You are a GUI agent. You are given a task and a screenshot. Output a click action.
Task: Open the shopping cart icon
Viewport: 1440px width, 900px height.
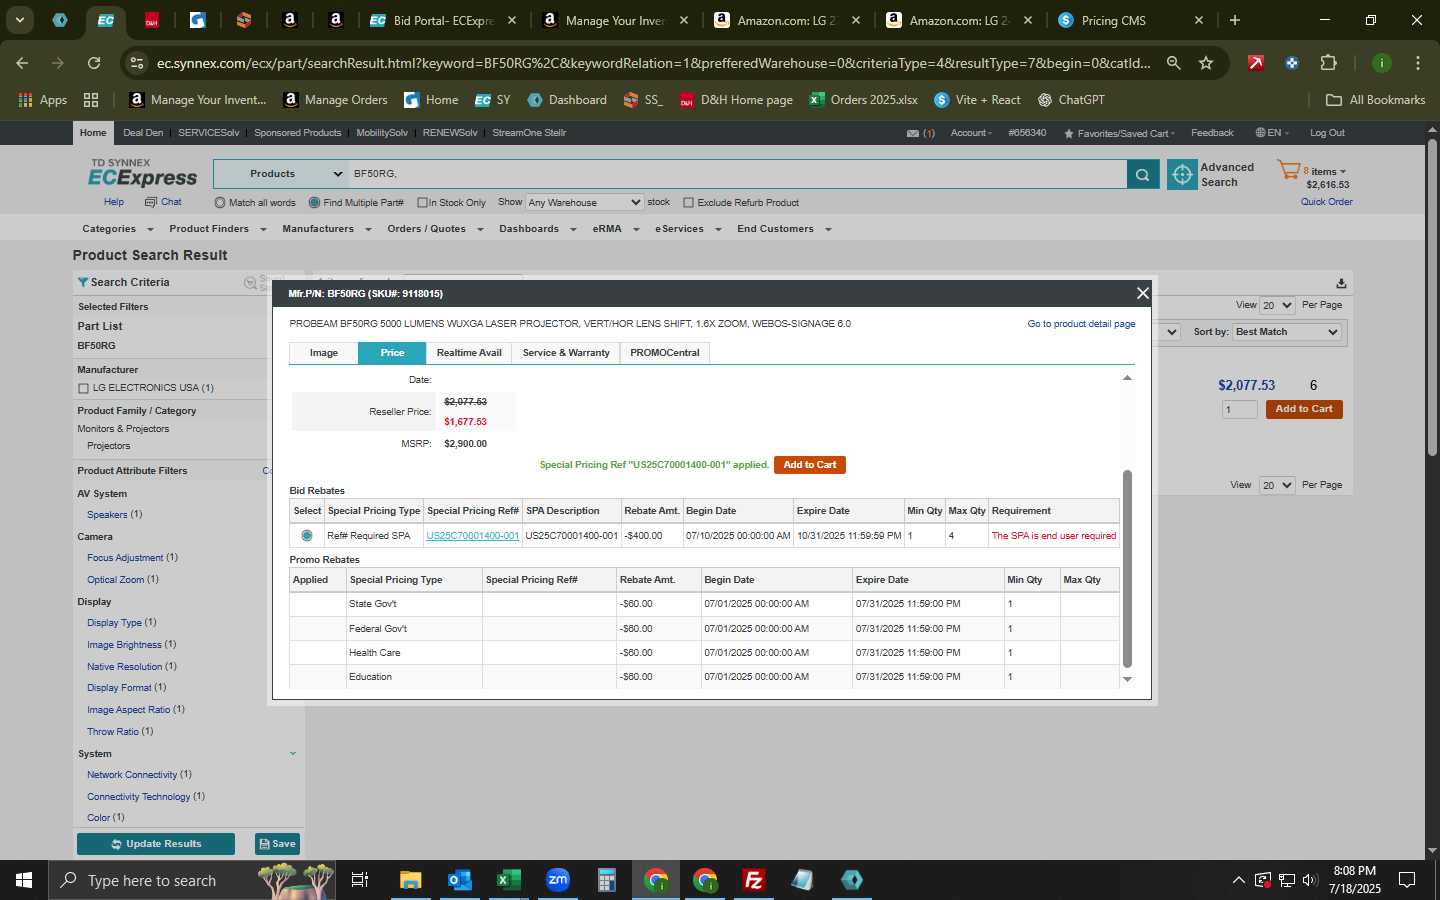click(x=1288, y=170)
